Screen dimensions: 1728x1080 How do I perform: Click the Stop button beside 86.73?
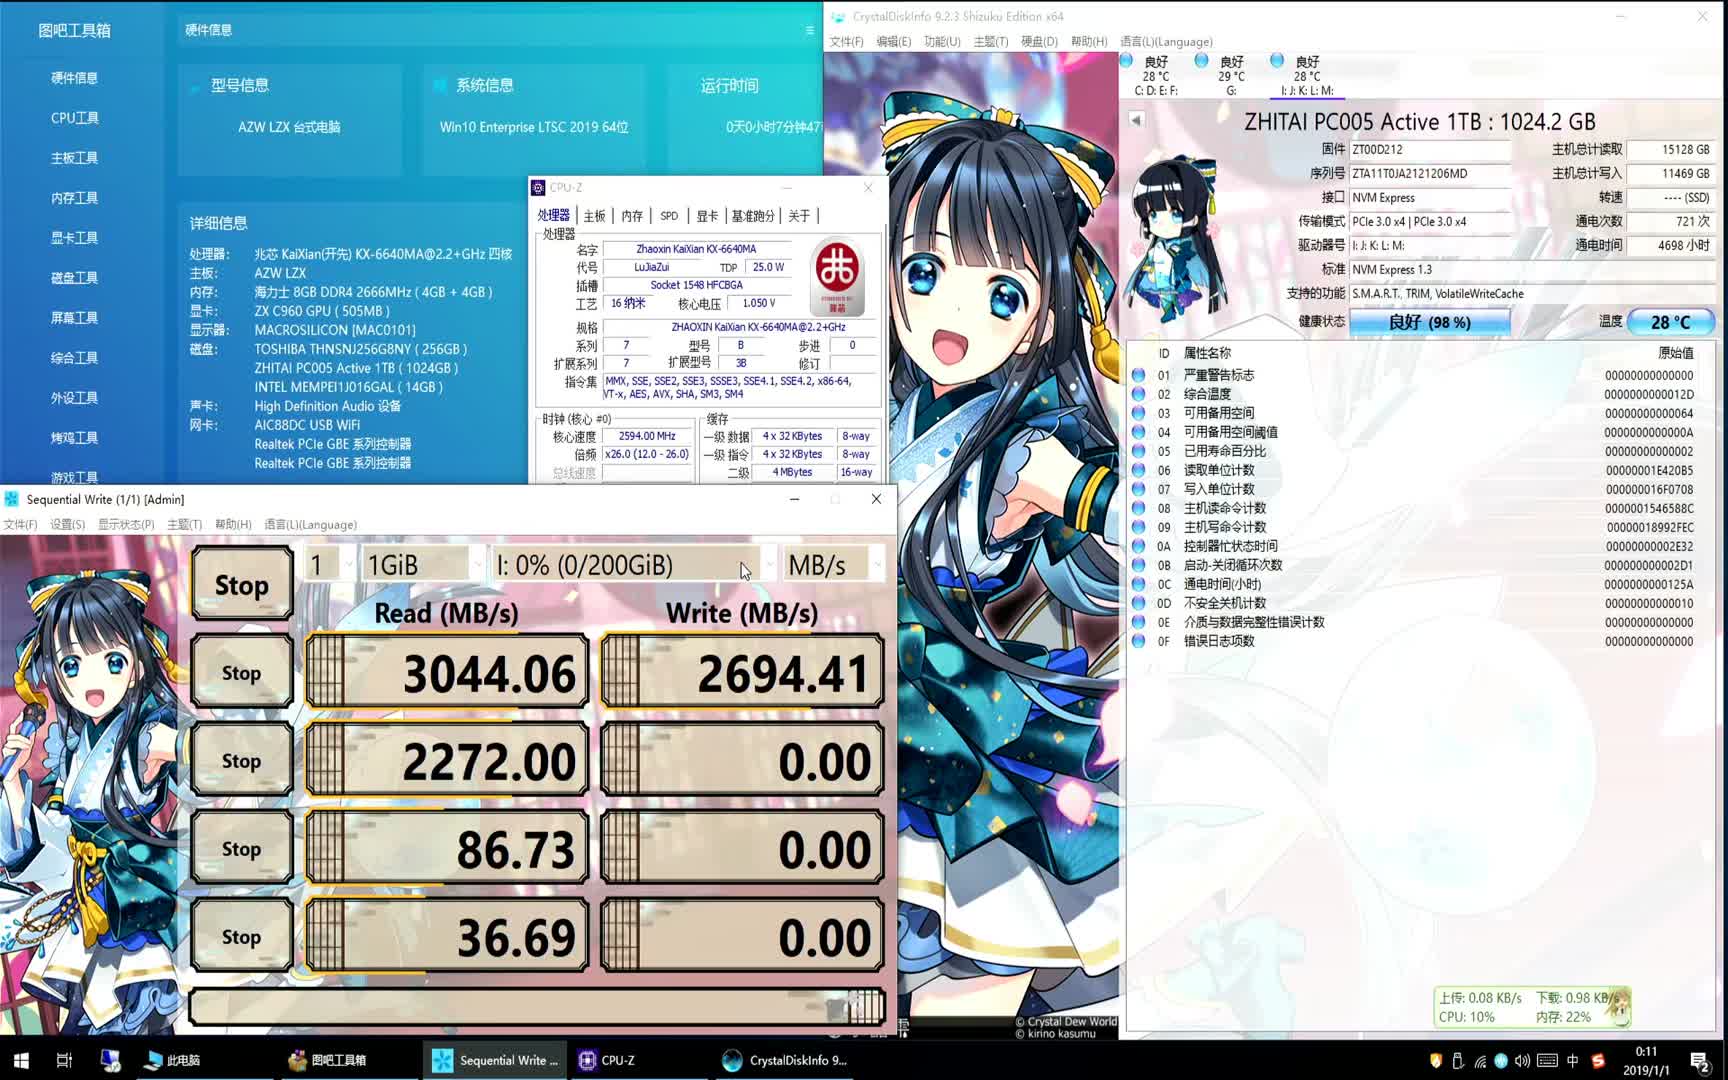click(x=241, y=848)
